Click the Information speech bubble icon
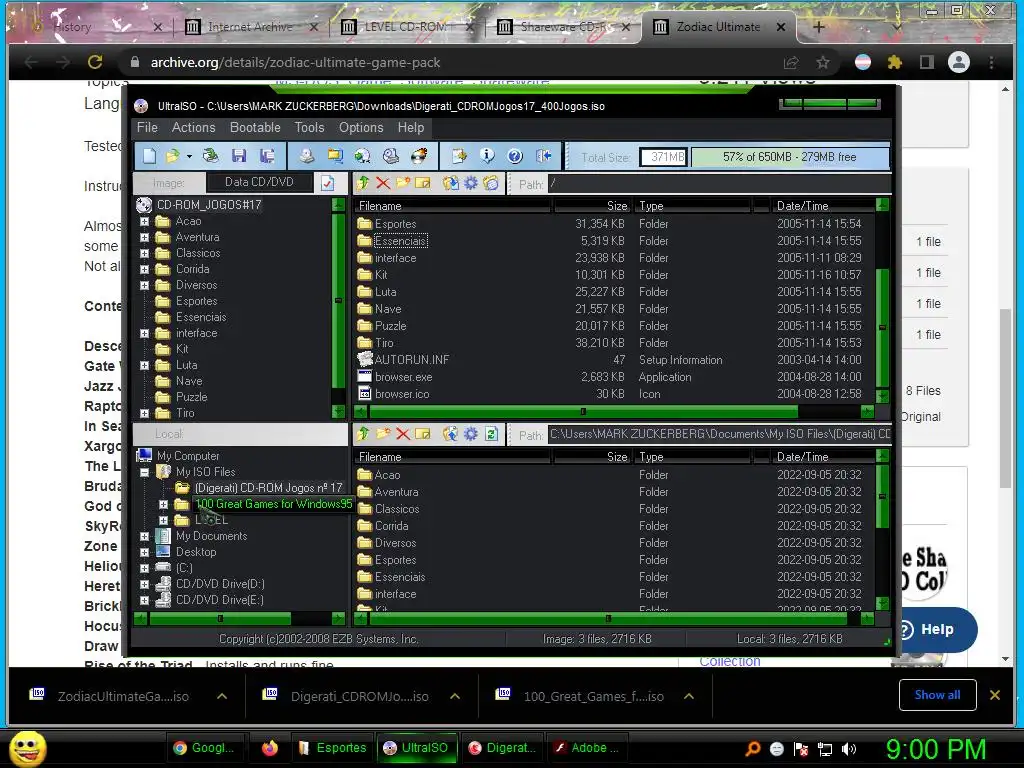1024x768 pixels. (x=487, y=156)
